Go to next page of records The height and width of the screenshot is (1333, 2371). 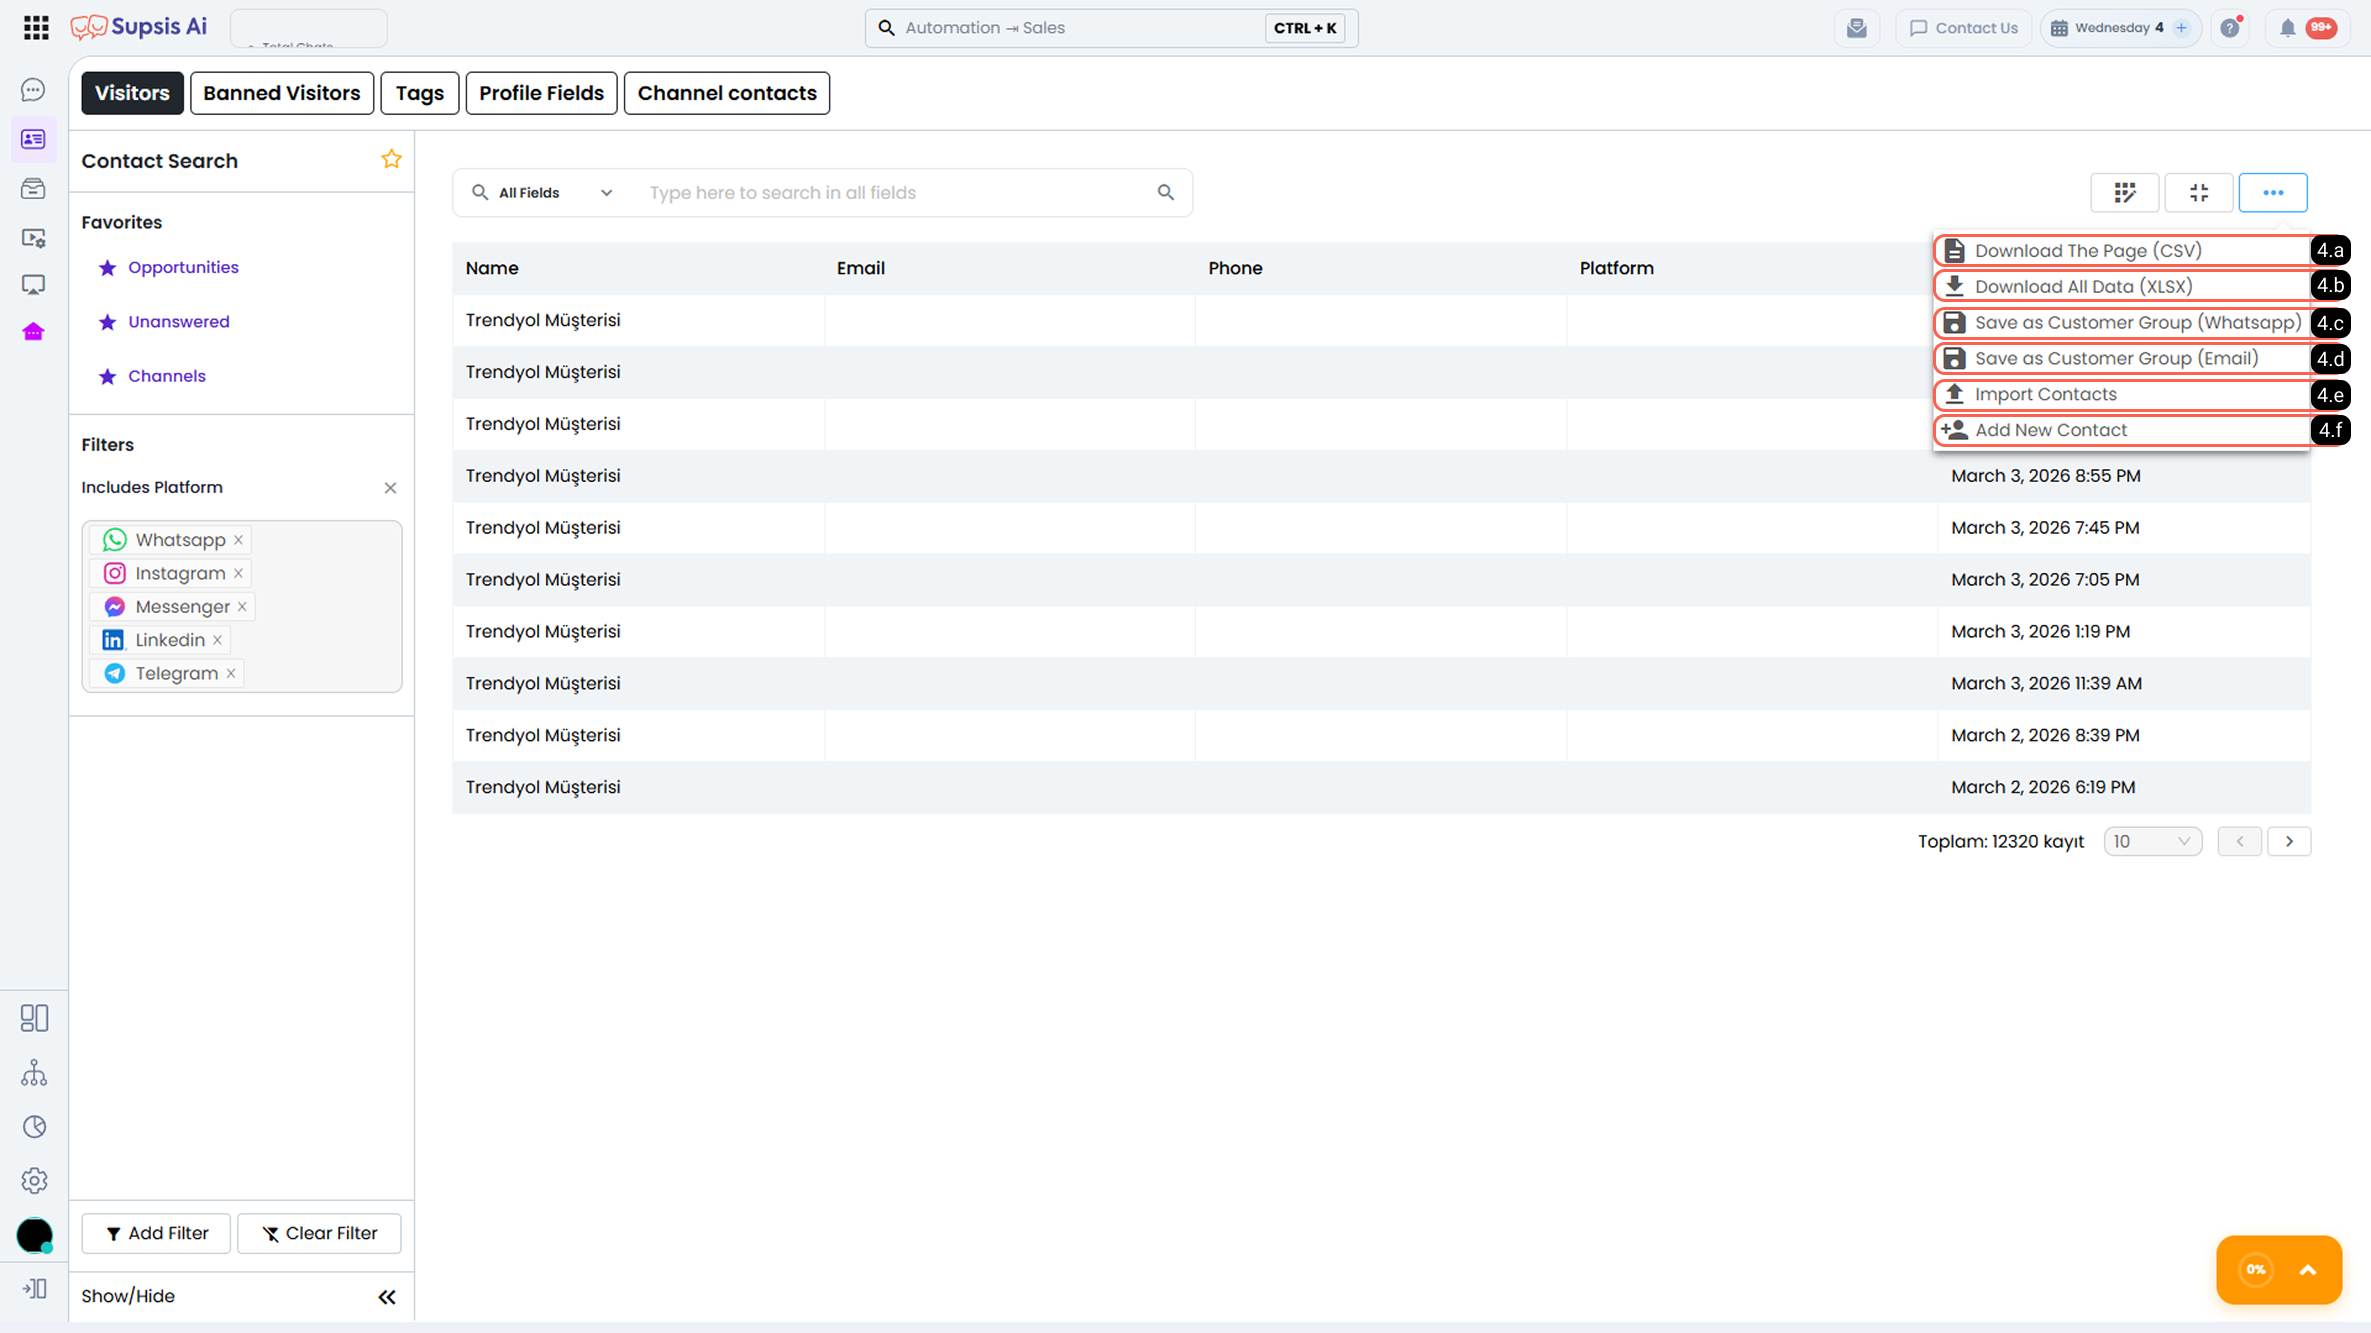[x=2289, y=842]
